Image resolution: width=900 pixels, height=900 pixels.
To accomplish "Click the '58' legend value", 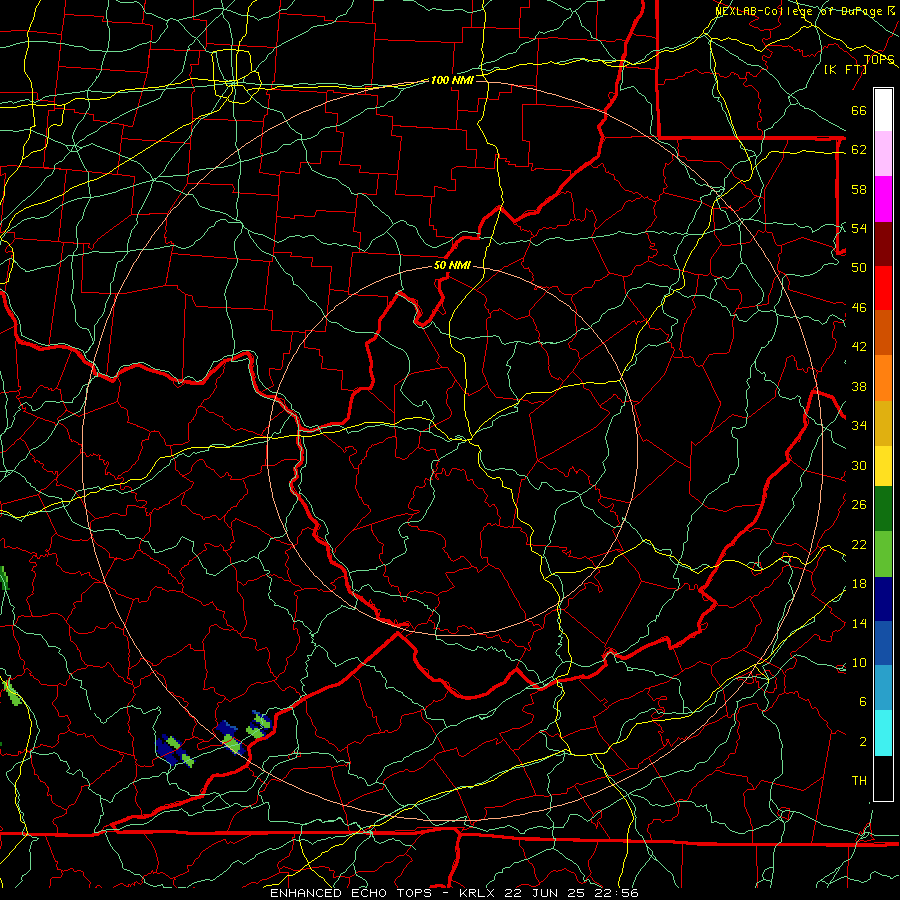I will point(859,189).
